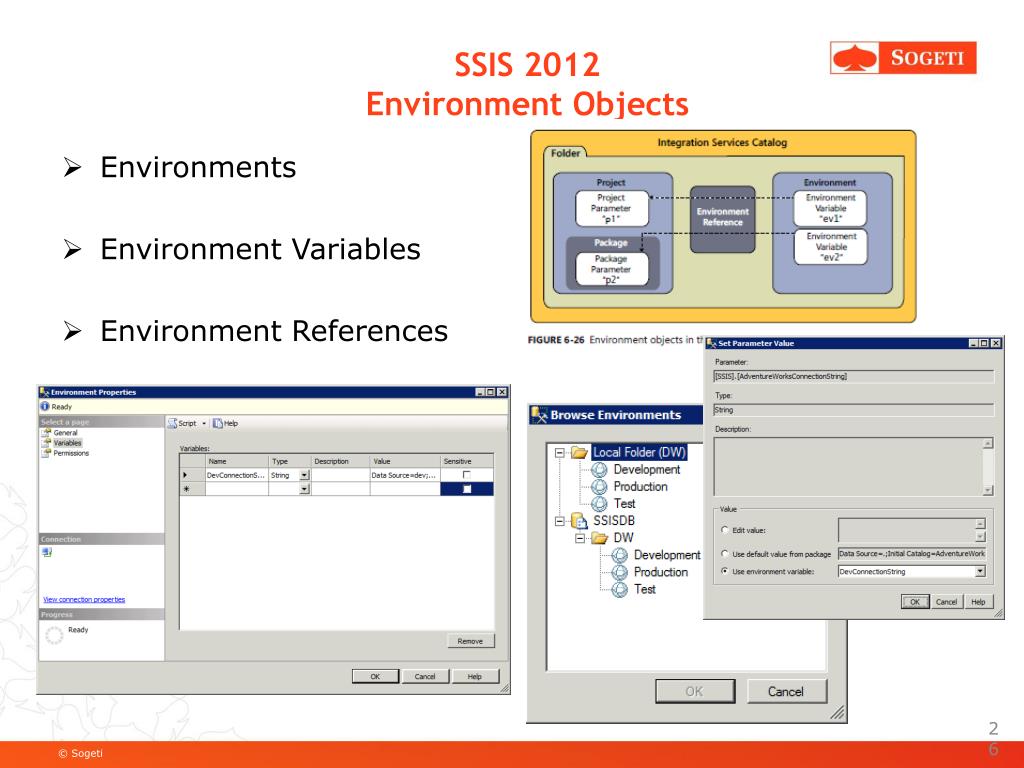Image resolution: width=1024 pixels, height=768 pixels.
Task: Click the General page icon
Action: click(46, 432)
